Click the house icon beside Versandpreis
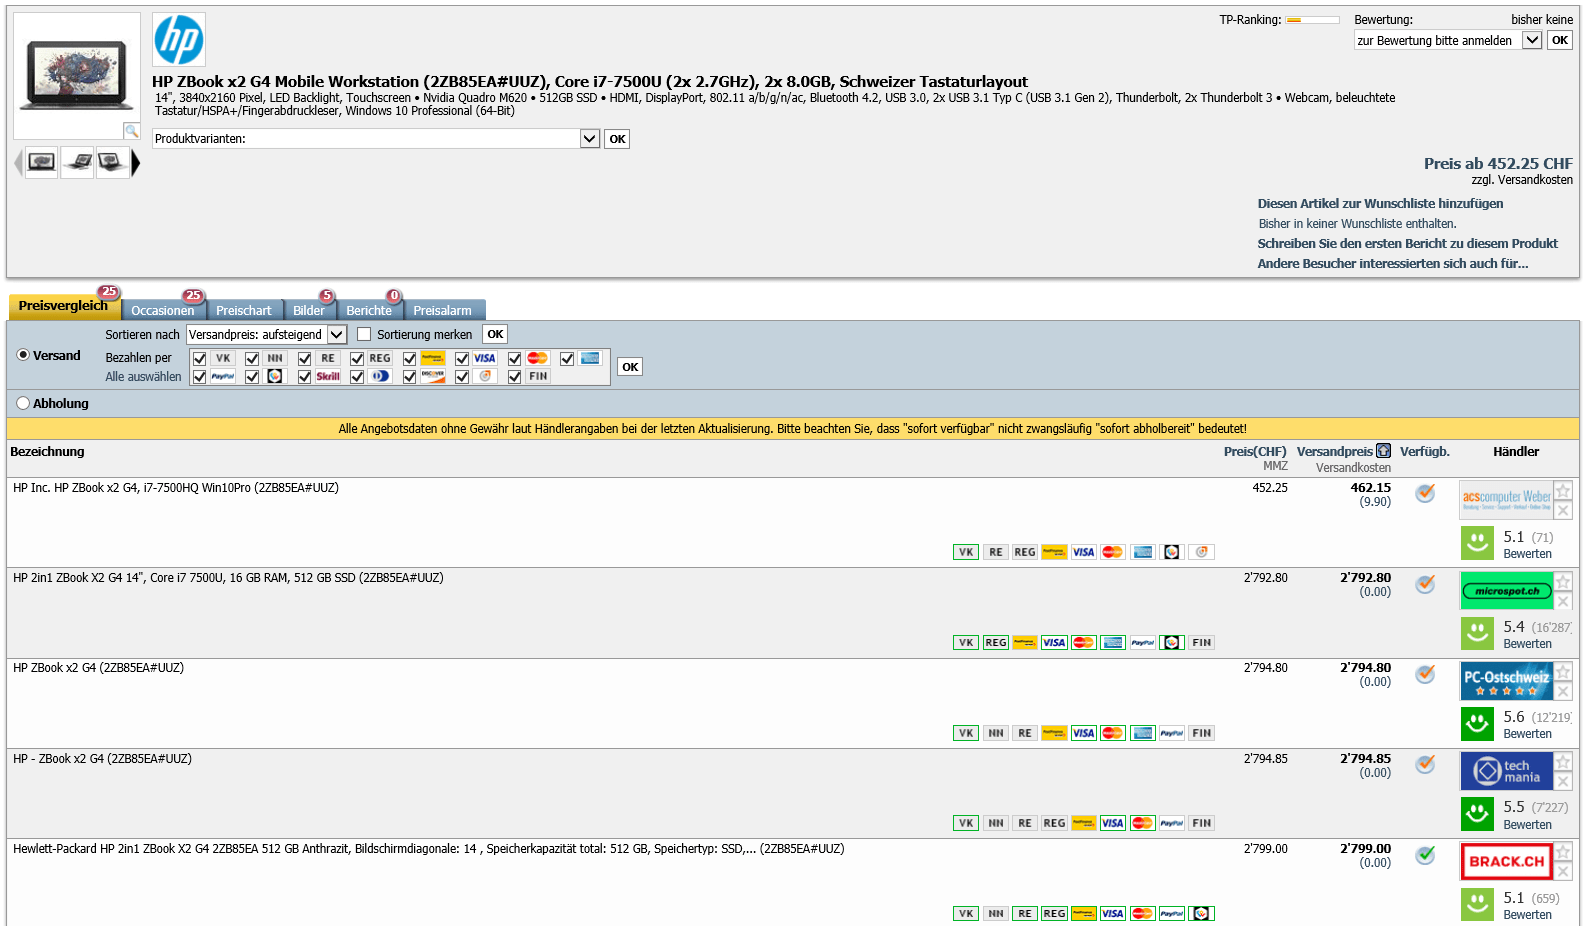 (x=1383, y=451)
